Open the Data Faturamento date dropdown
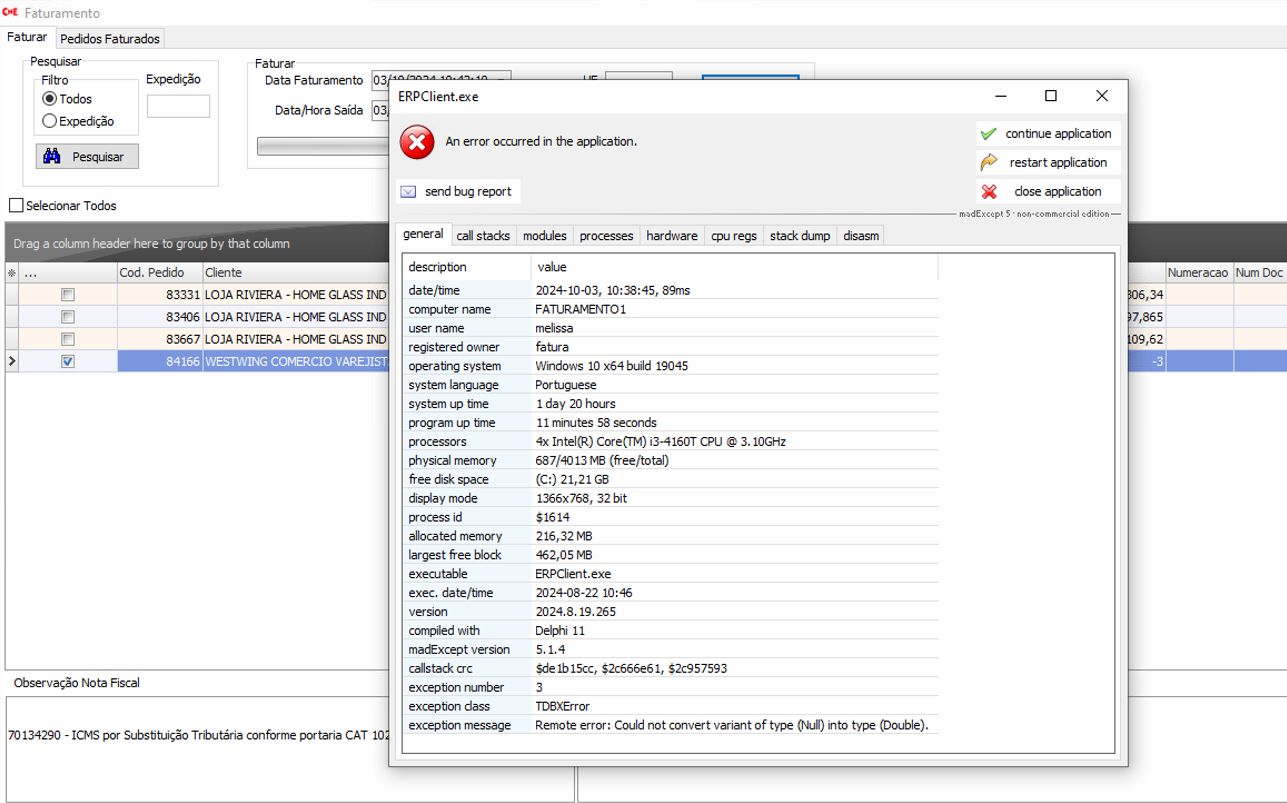1287x803 pixels. tap(502, 80)
